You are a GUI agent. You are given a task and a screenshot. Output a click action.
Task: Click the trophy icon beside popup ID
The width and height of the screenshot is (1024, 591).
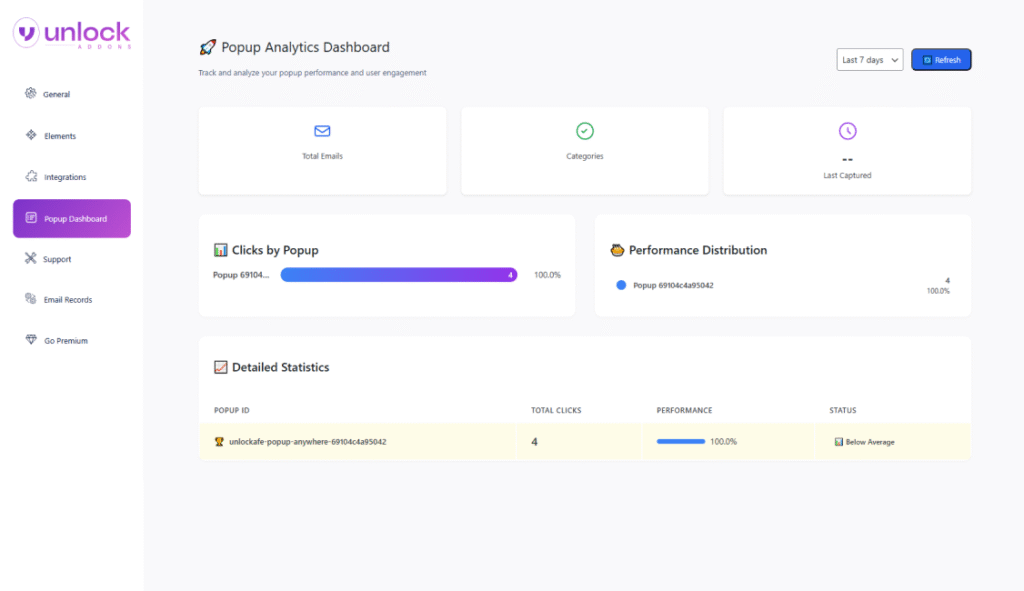coord(219,441)
